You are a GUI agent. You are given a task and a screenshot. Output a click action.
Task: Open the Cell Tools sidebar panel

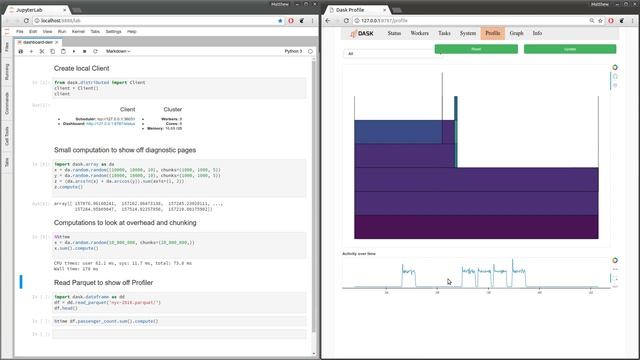(7, 136)
